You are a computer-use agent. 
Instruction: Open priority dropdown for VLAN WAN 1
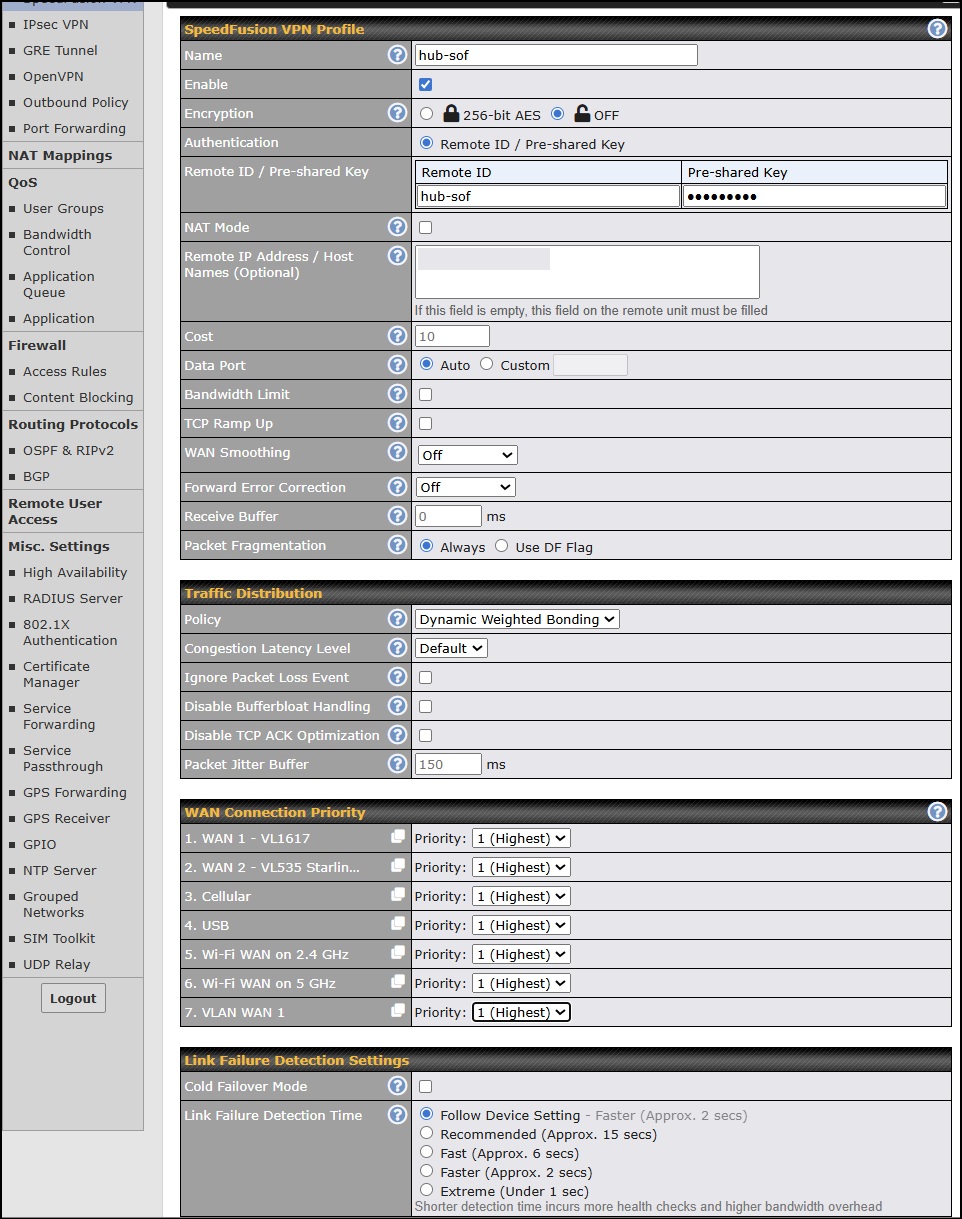click(521, 1012)
